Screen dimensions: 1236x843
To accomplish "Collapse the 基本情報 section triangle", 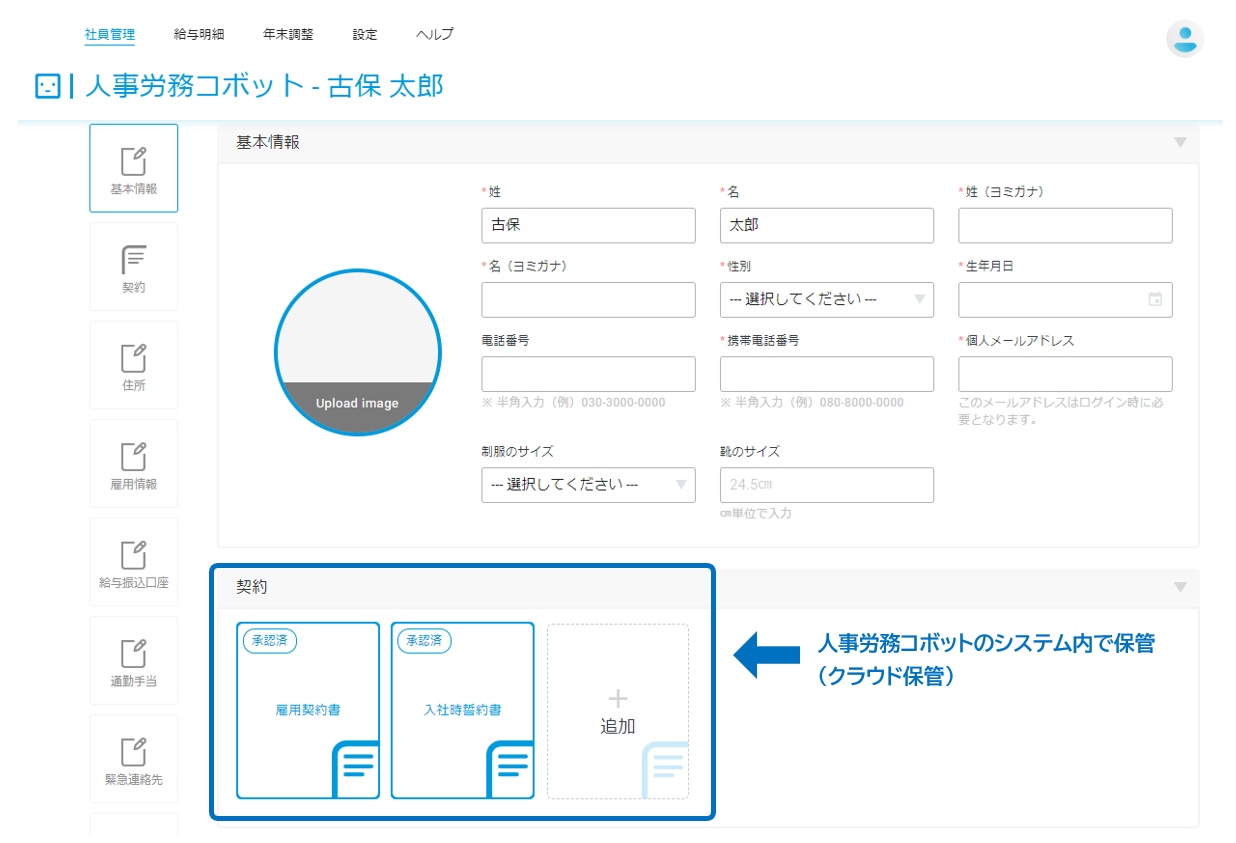I will pos(1180,142).
